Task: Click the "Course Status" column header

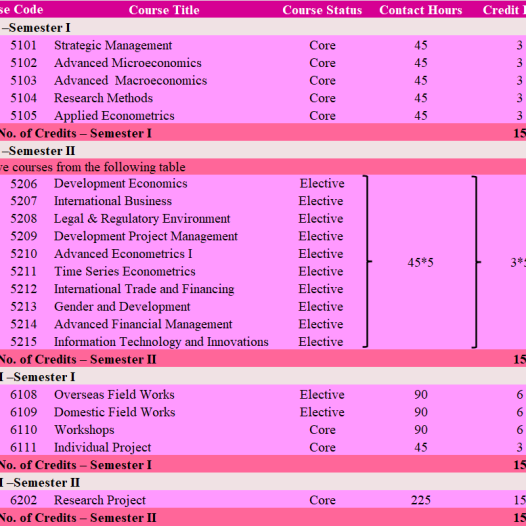Action: [x=322, y=10]
